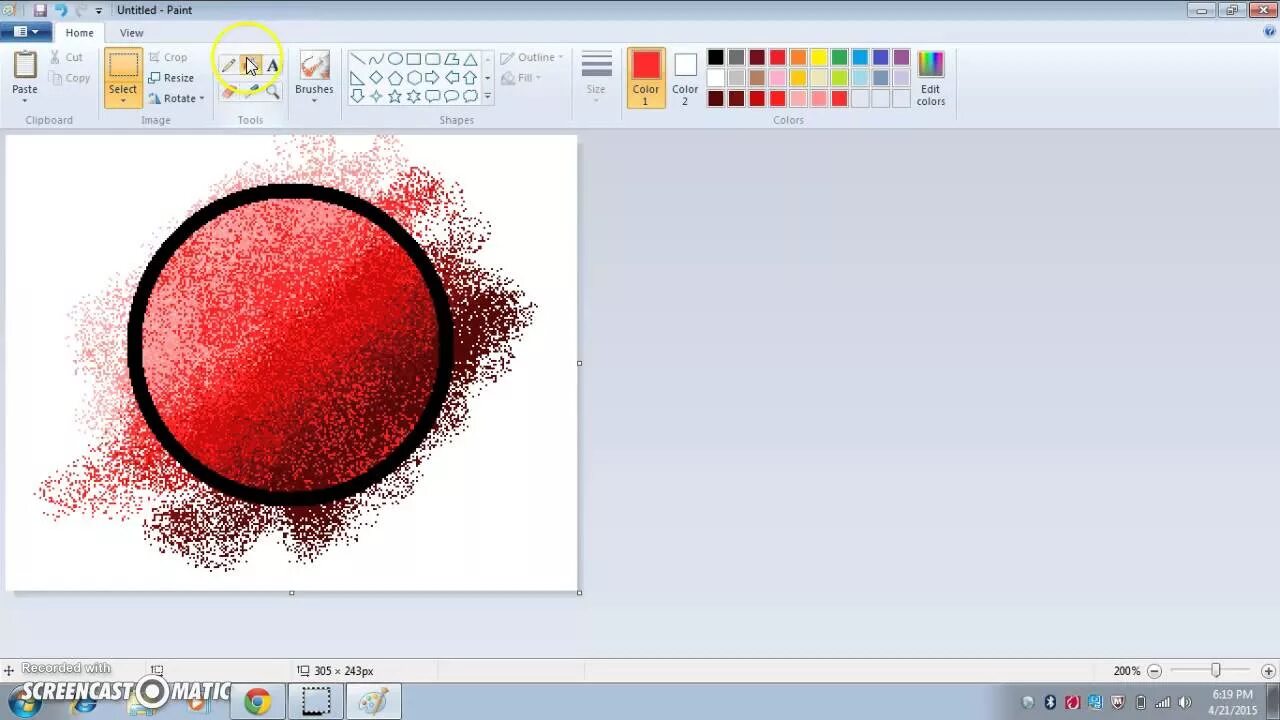This screenshot has width=1280, height=720.
Task: Open the Paint file menu button
Action: tap(26, 32)
